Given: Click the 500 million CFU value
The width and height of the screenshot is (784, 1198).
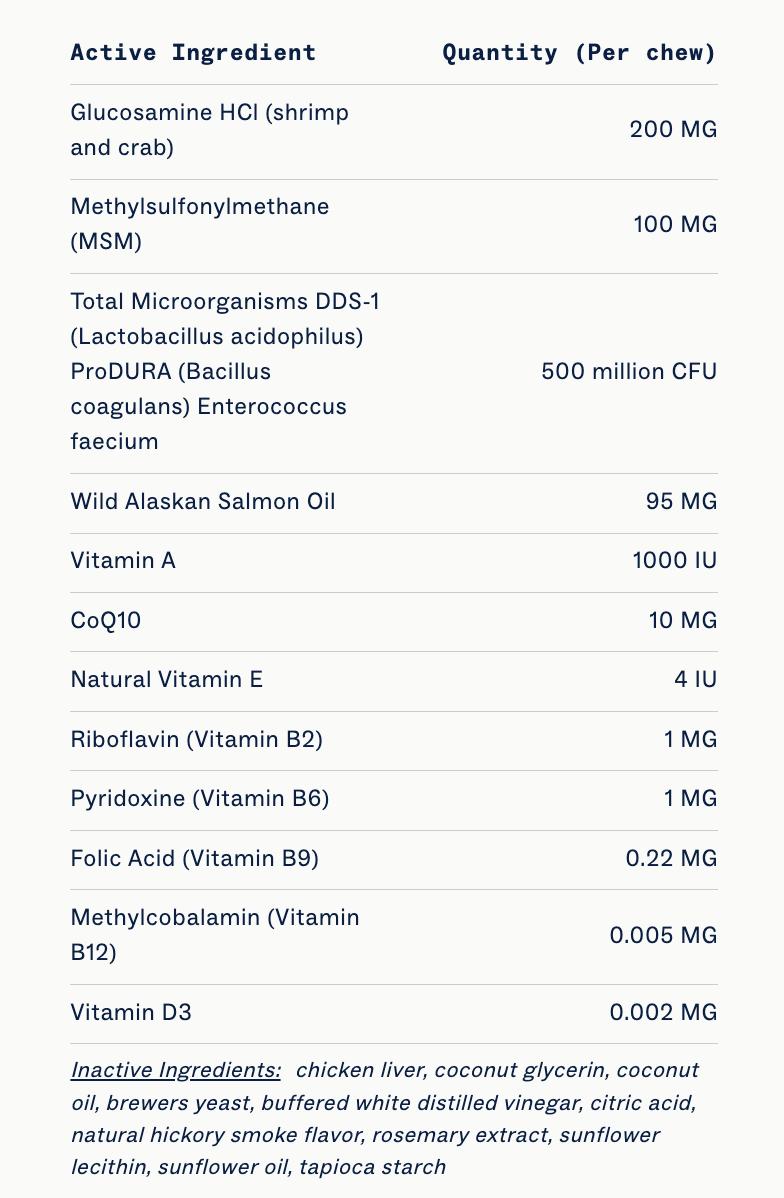Looking at the screenshot, I should coord(629,372).
